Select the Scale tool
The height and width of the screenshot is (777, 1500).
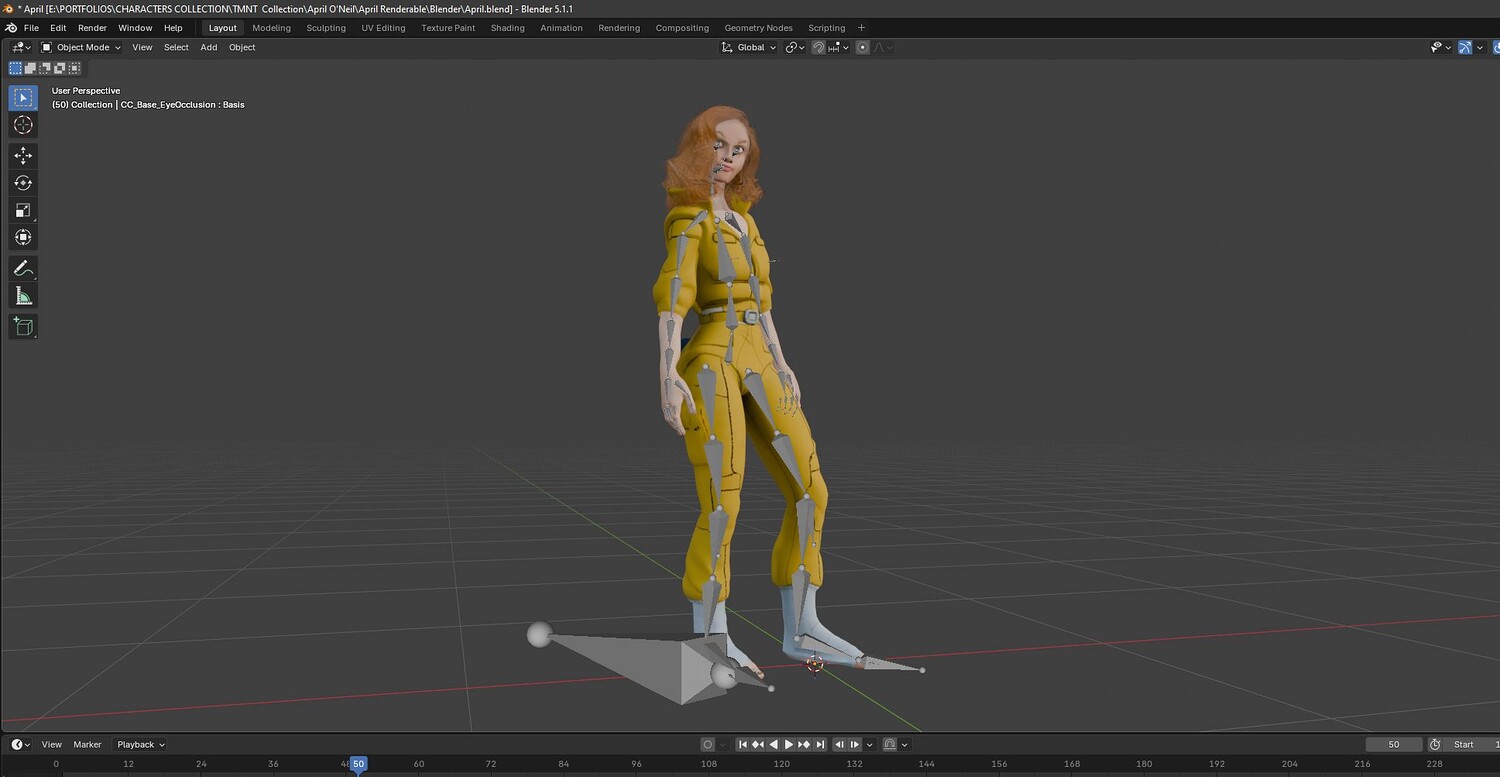(24, 210)
